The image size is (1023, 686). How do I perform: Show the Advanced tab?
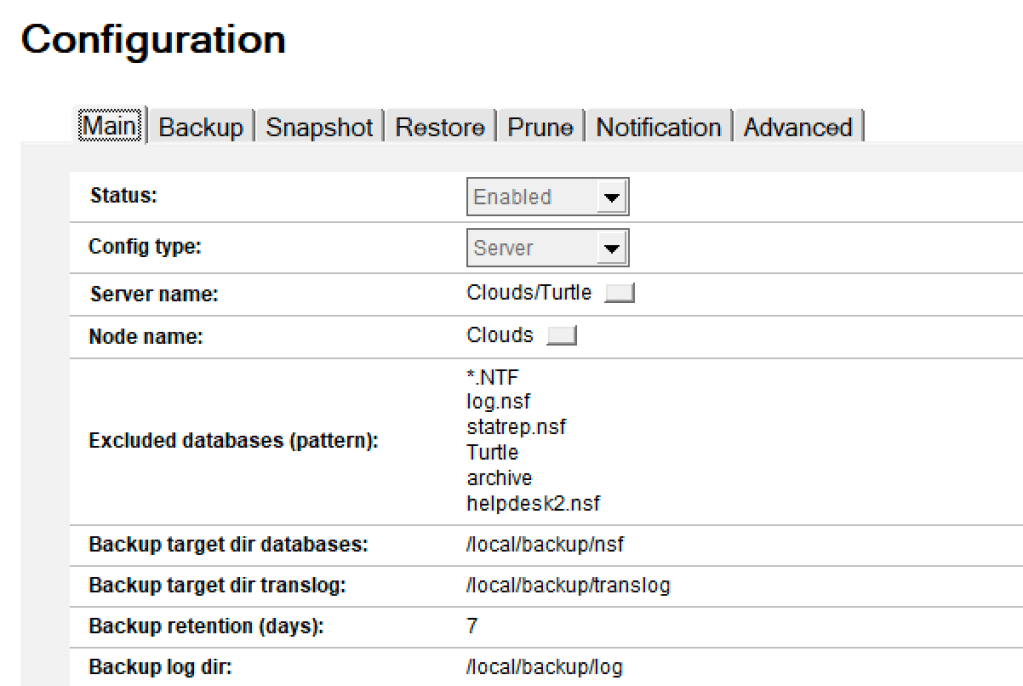click(x=797, y=128)
